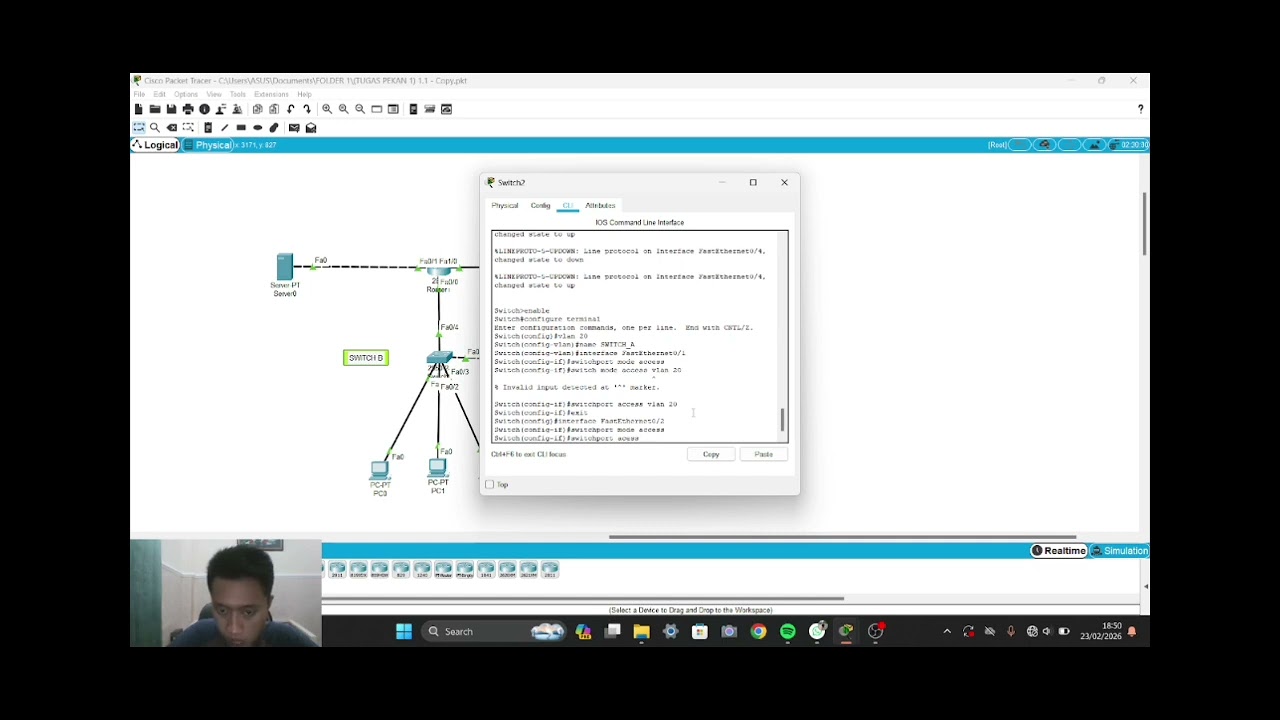Activate the Resize Shape tool
1280x720 pixels.
(x=188, y=128)
